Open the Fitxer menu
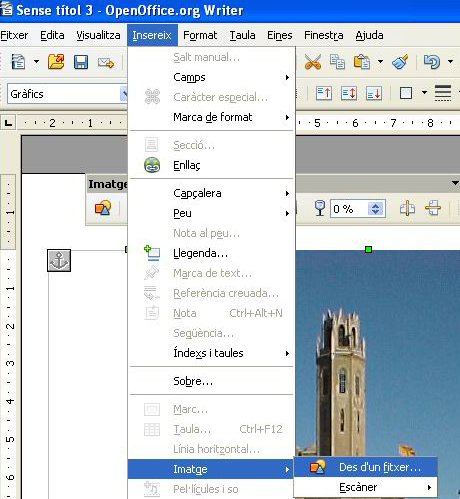The height and width of the screenshot is (499, 460). (x=14, y=35)
